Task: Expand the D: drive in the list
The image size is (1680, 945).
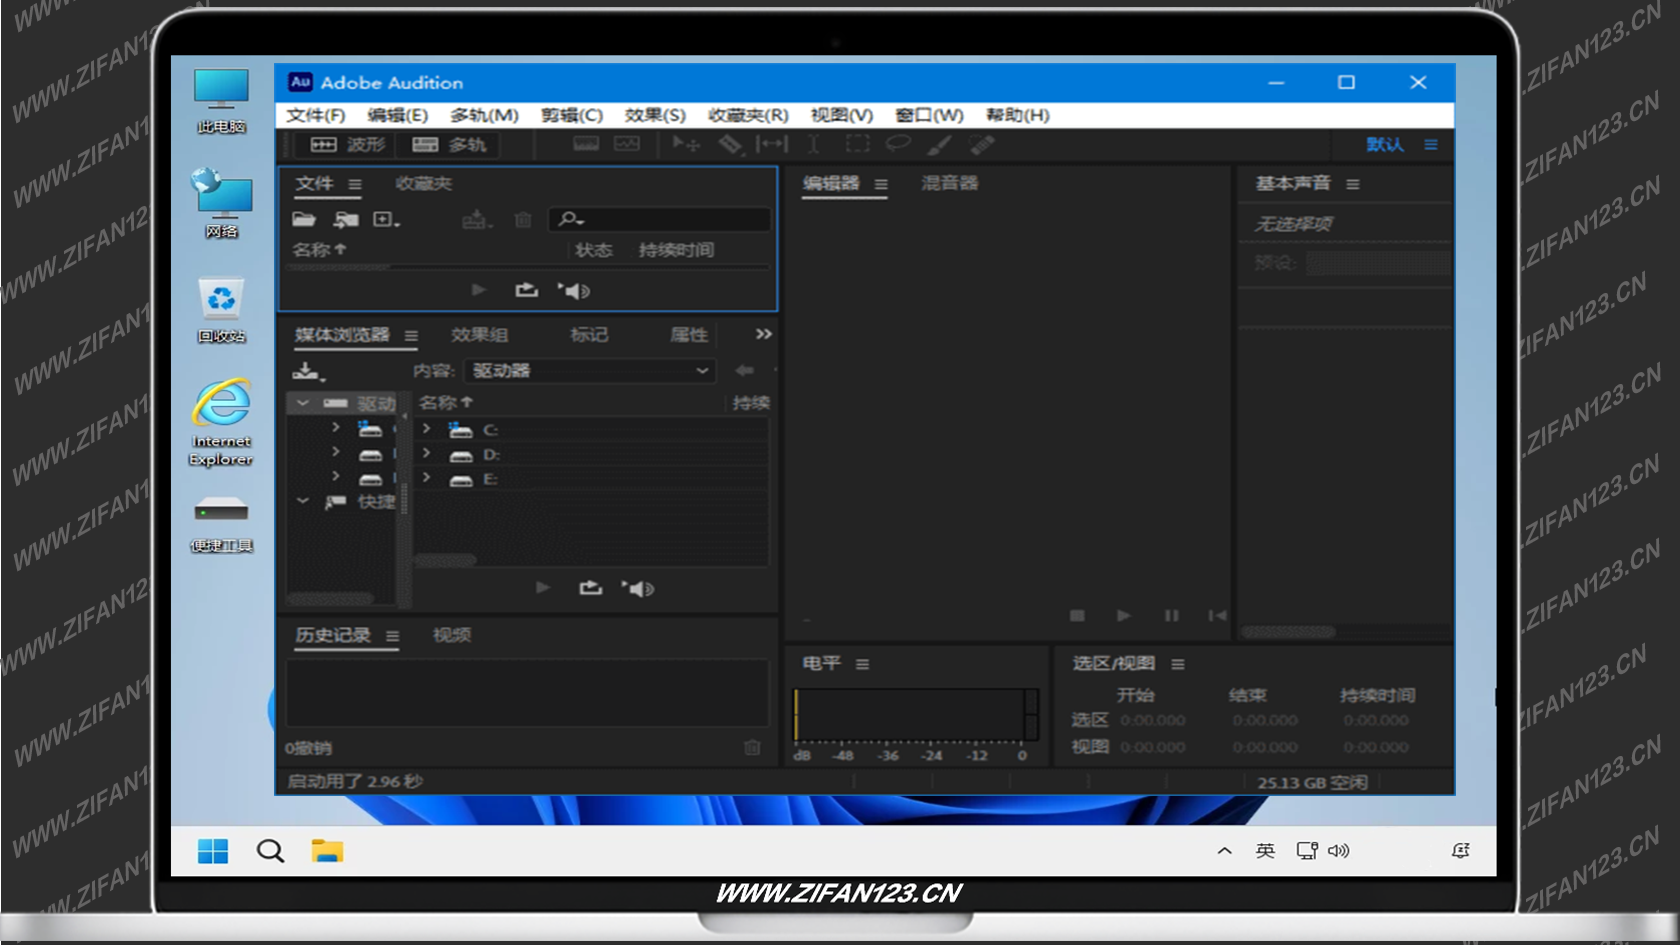Action: 427,454
